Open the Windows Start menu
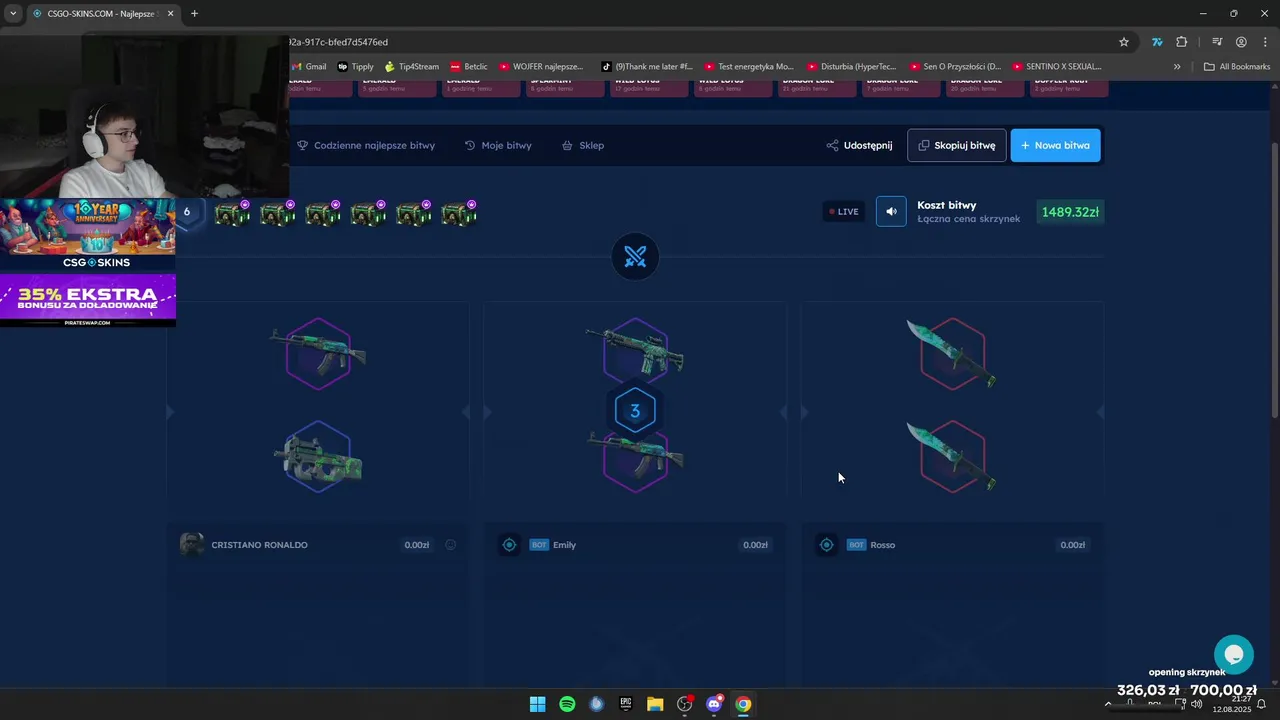Viewport: 1280px width, 720px height. [537, 704]
